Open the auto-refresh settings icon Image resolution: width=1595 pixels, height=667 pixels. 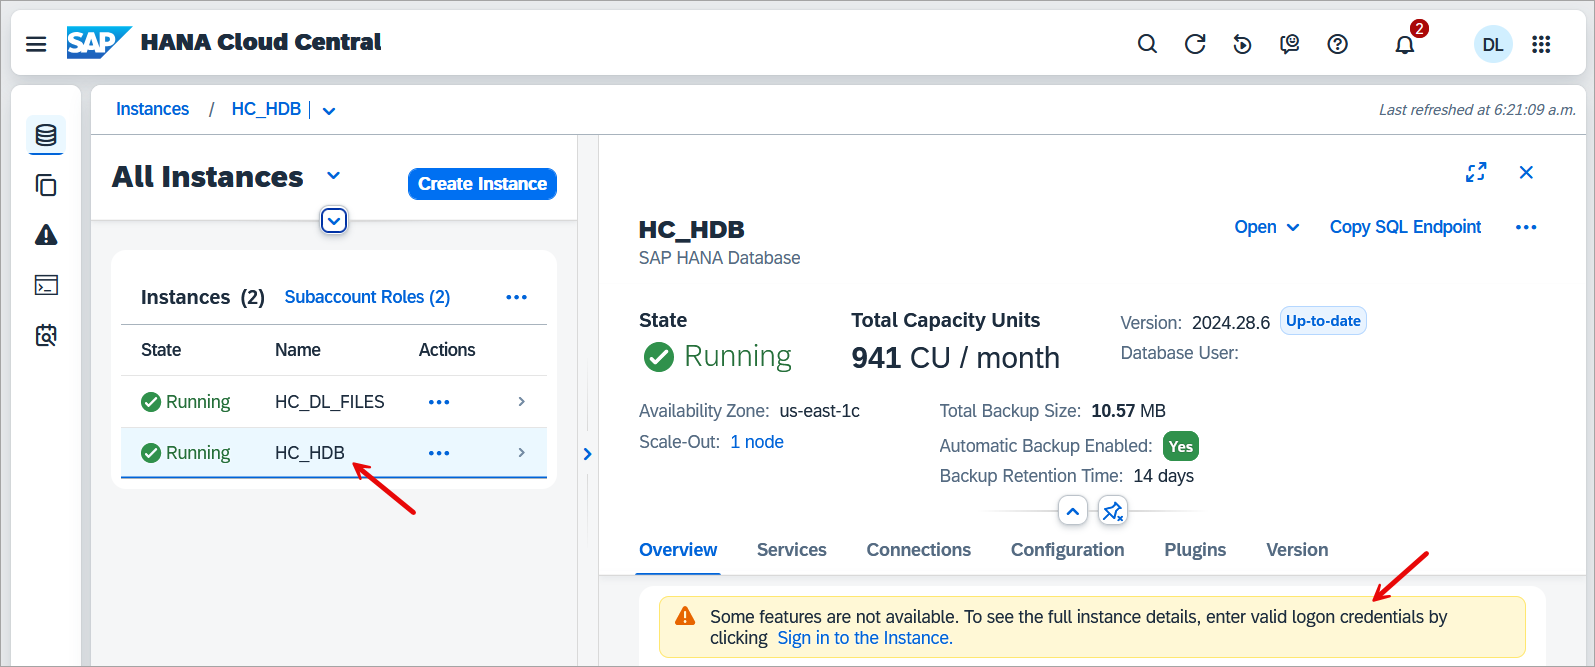[x=1242, y=44]
